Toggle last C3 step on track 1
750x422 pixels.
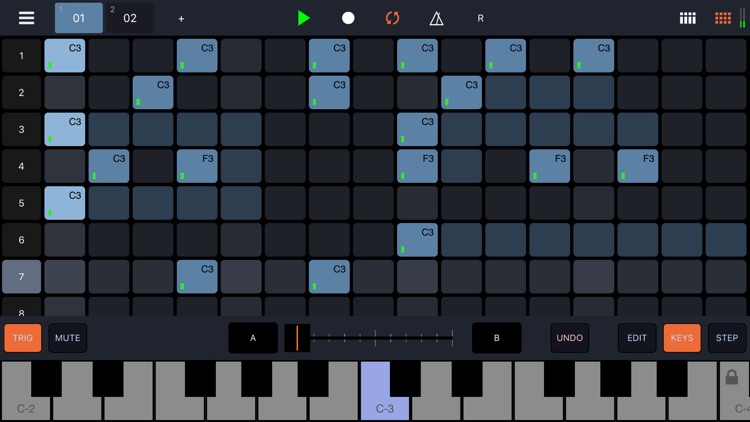click(594, 56)
